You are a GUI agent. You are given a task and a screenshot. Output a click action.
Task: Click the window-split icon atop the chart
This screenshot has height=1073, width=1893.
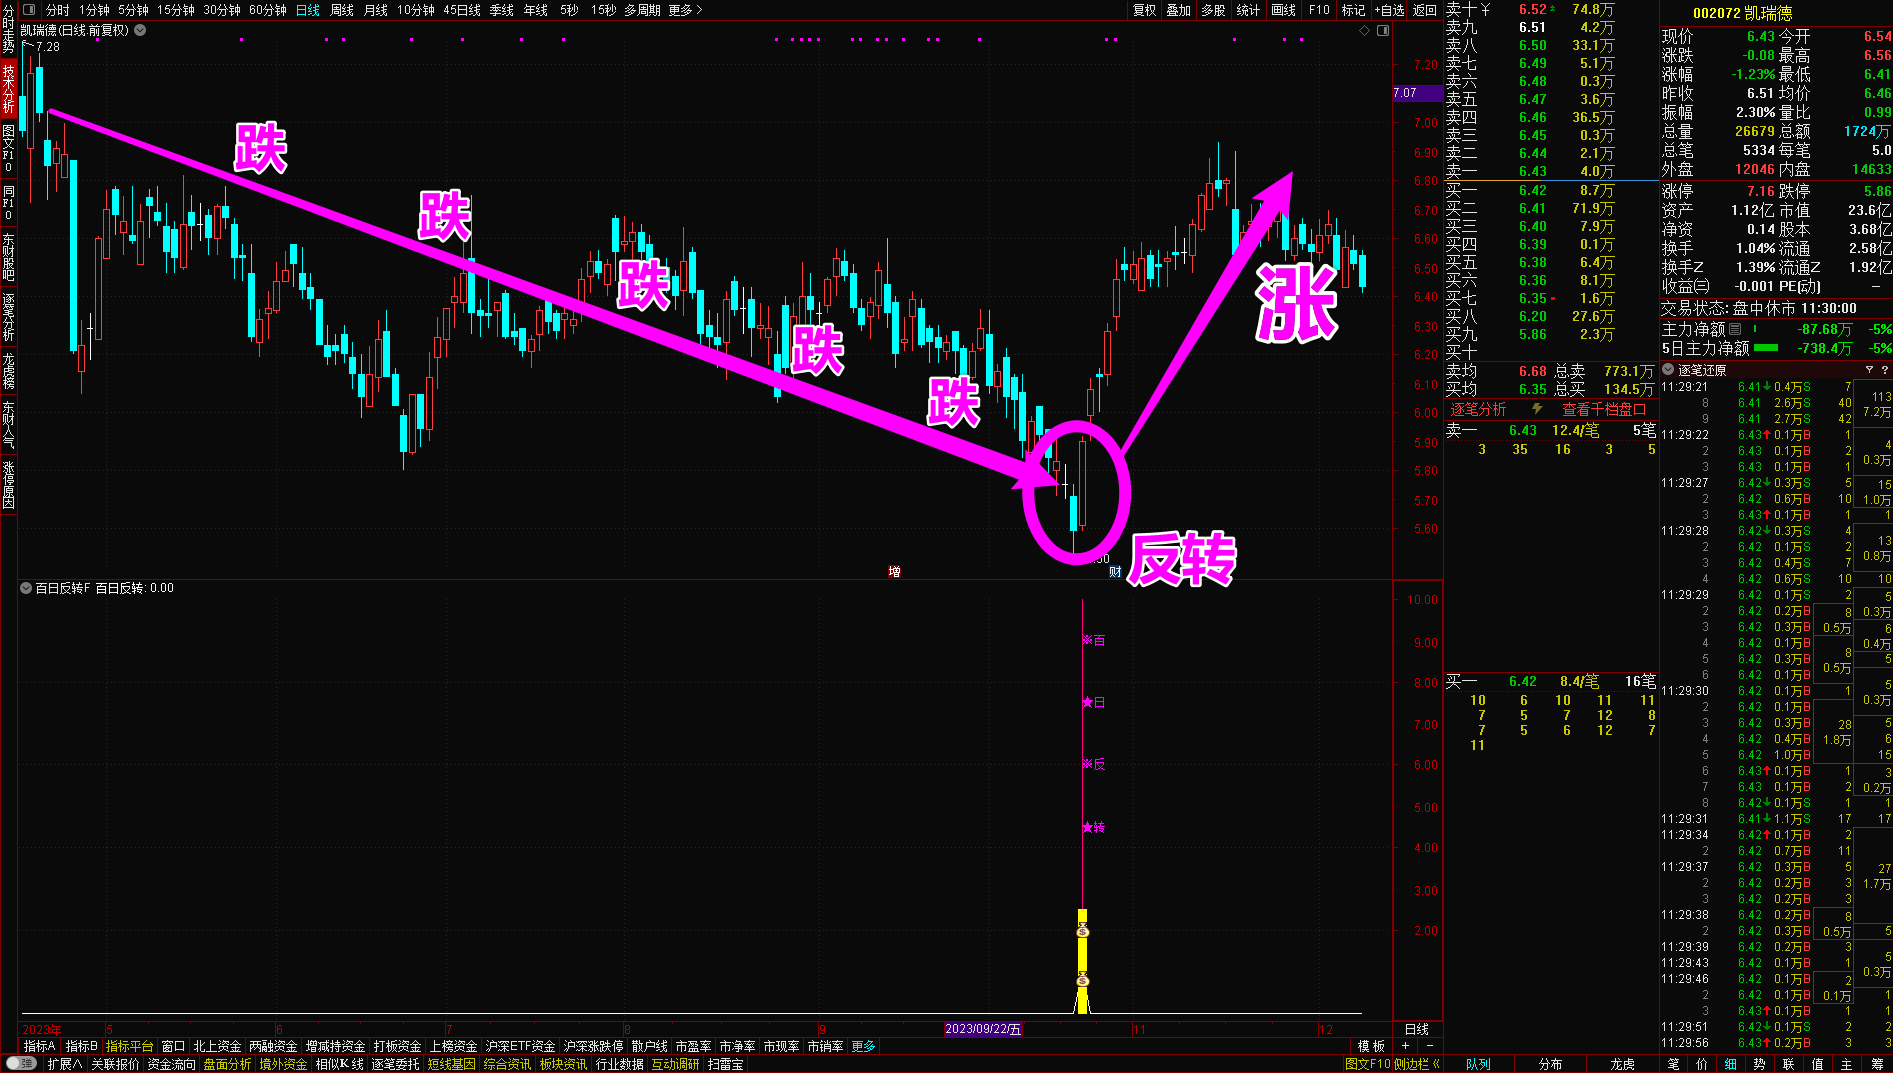[1383, 31]
